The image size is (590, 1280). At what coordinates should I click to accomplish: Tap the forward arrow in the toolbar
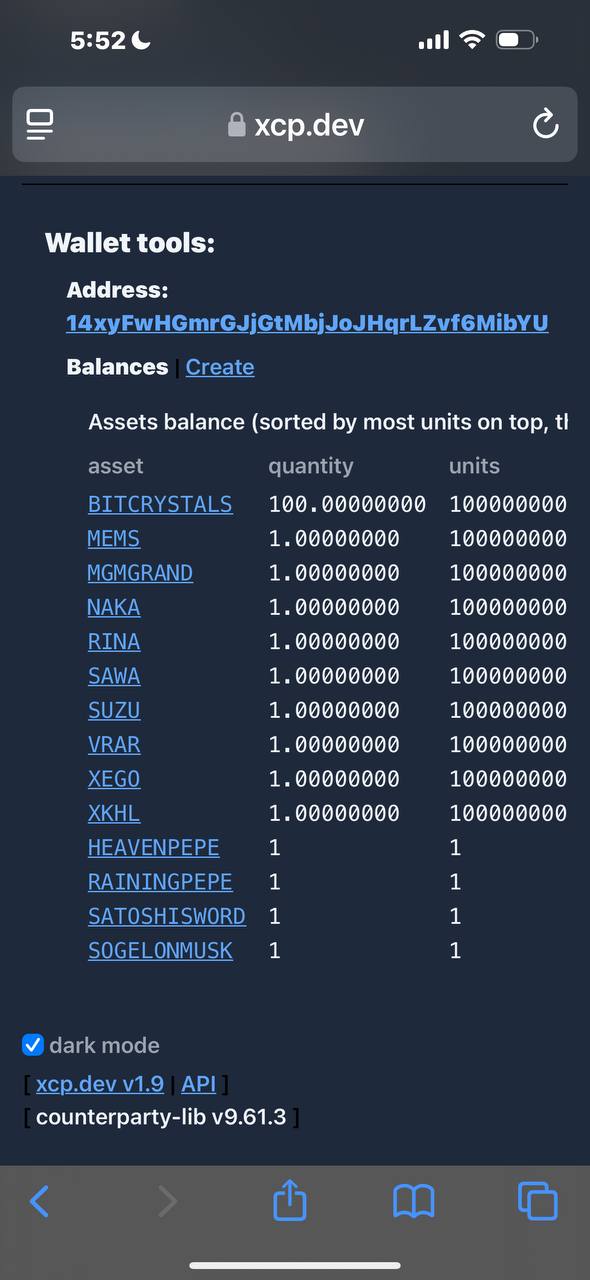167,1201
